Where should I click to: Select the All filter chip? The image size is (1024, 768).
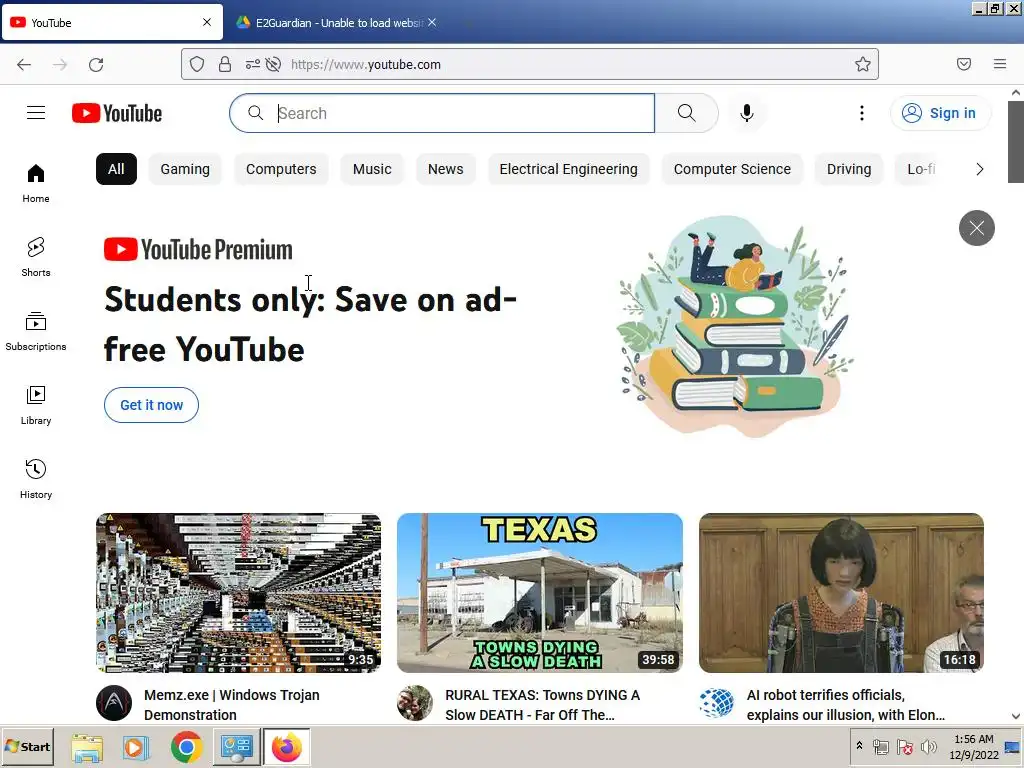tap(116, 169)
